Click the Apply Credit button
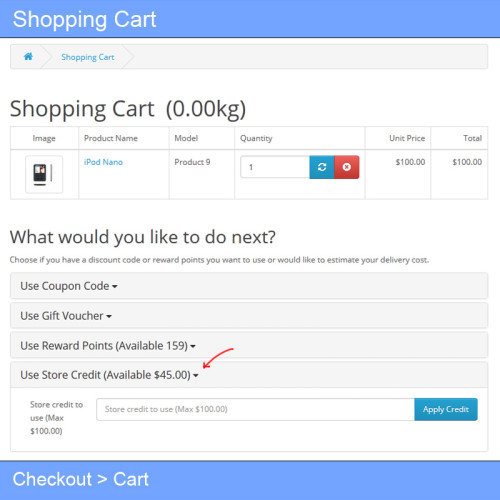Image resolution: width=500 pixels, height=500 pixels. tap(446, 409)
